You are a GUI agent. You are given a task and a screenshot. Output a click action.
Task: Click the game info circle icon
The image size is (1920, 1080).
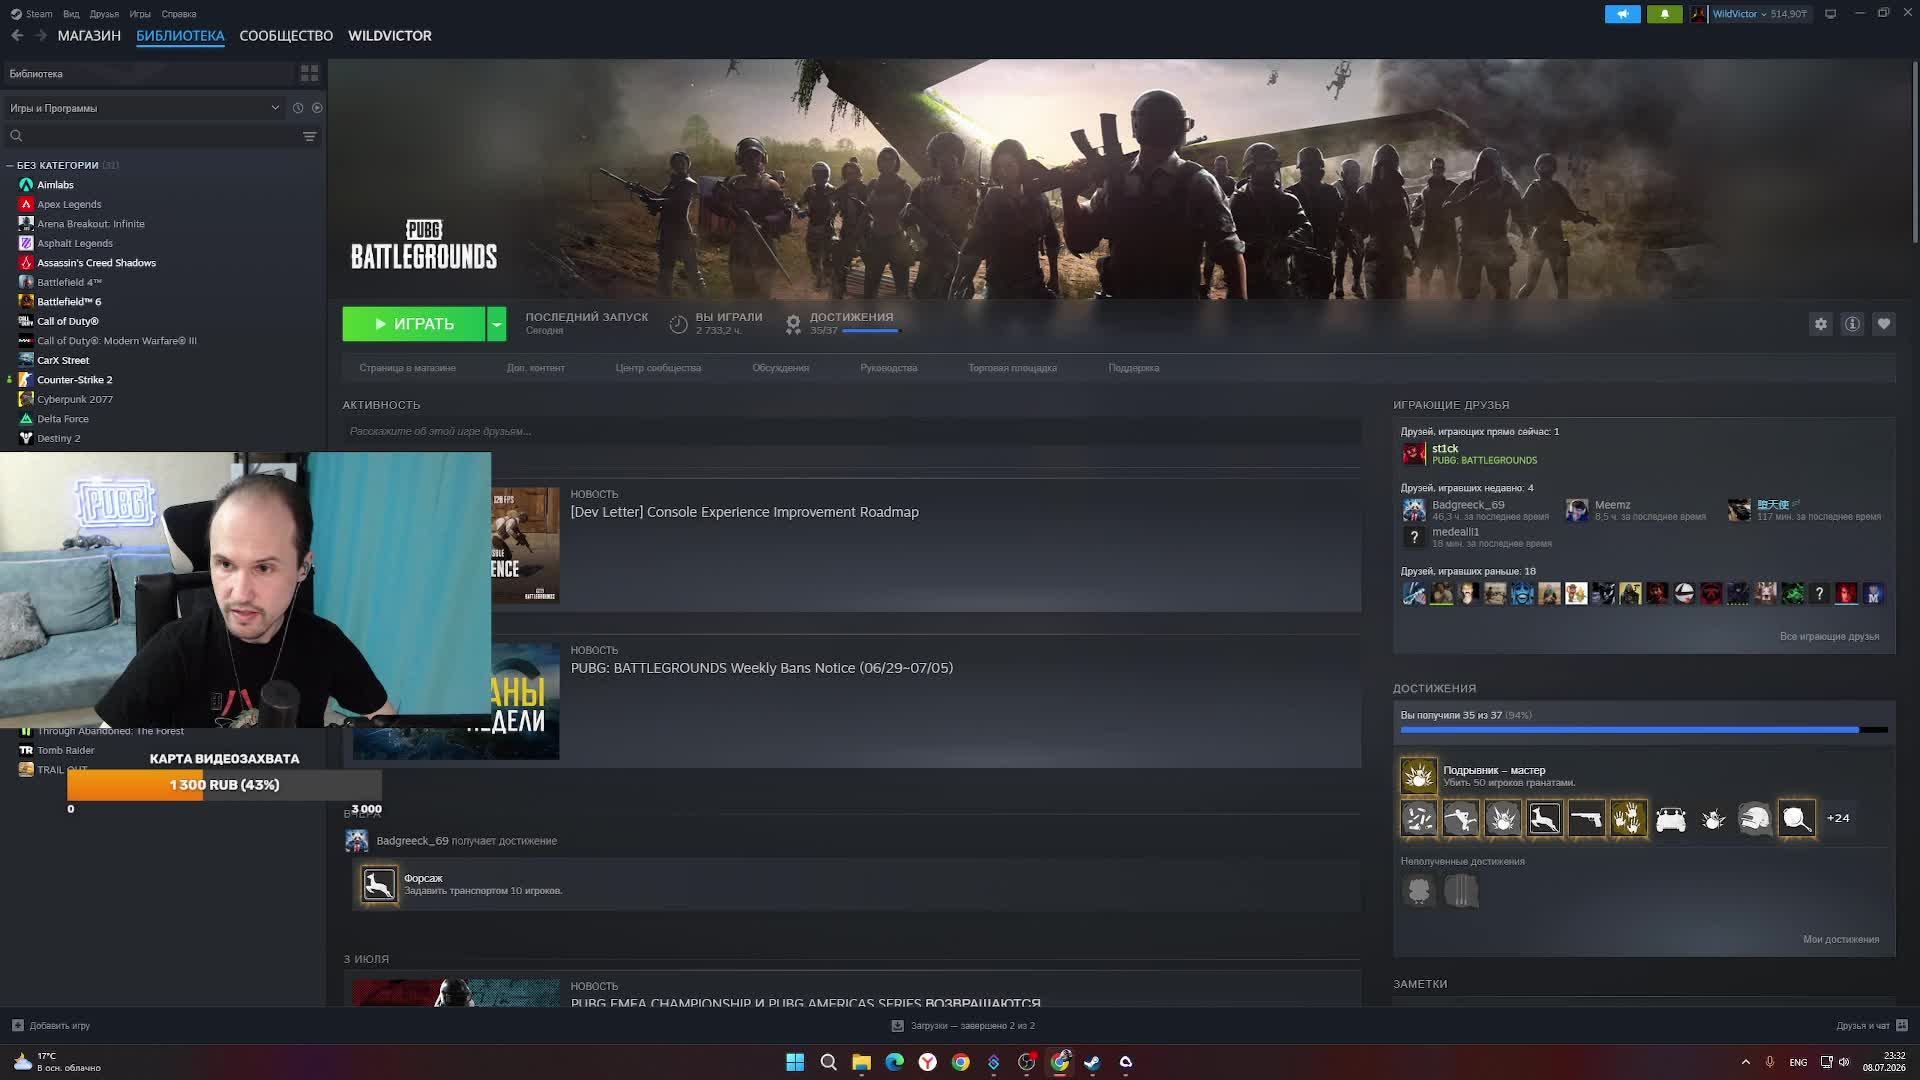pos(1852,324)
